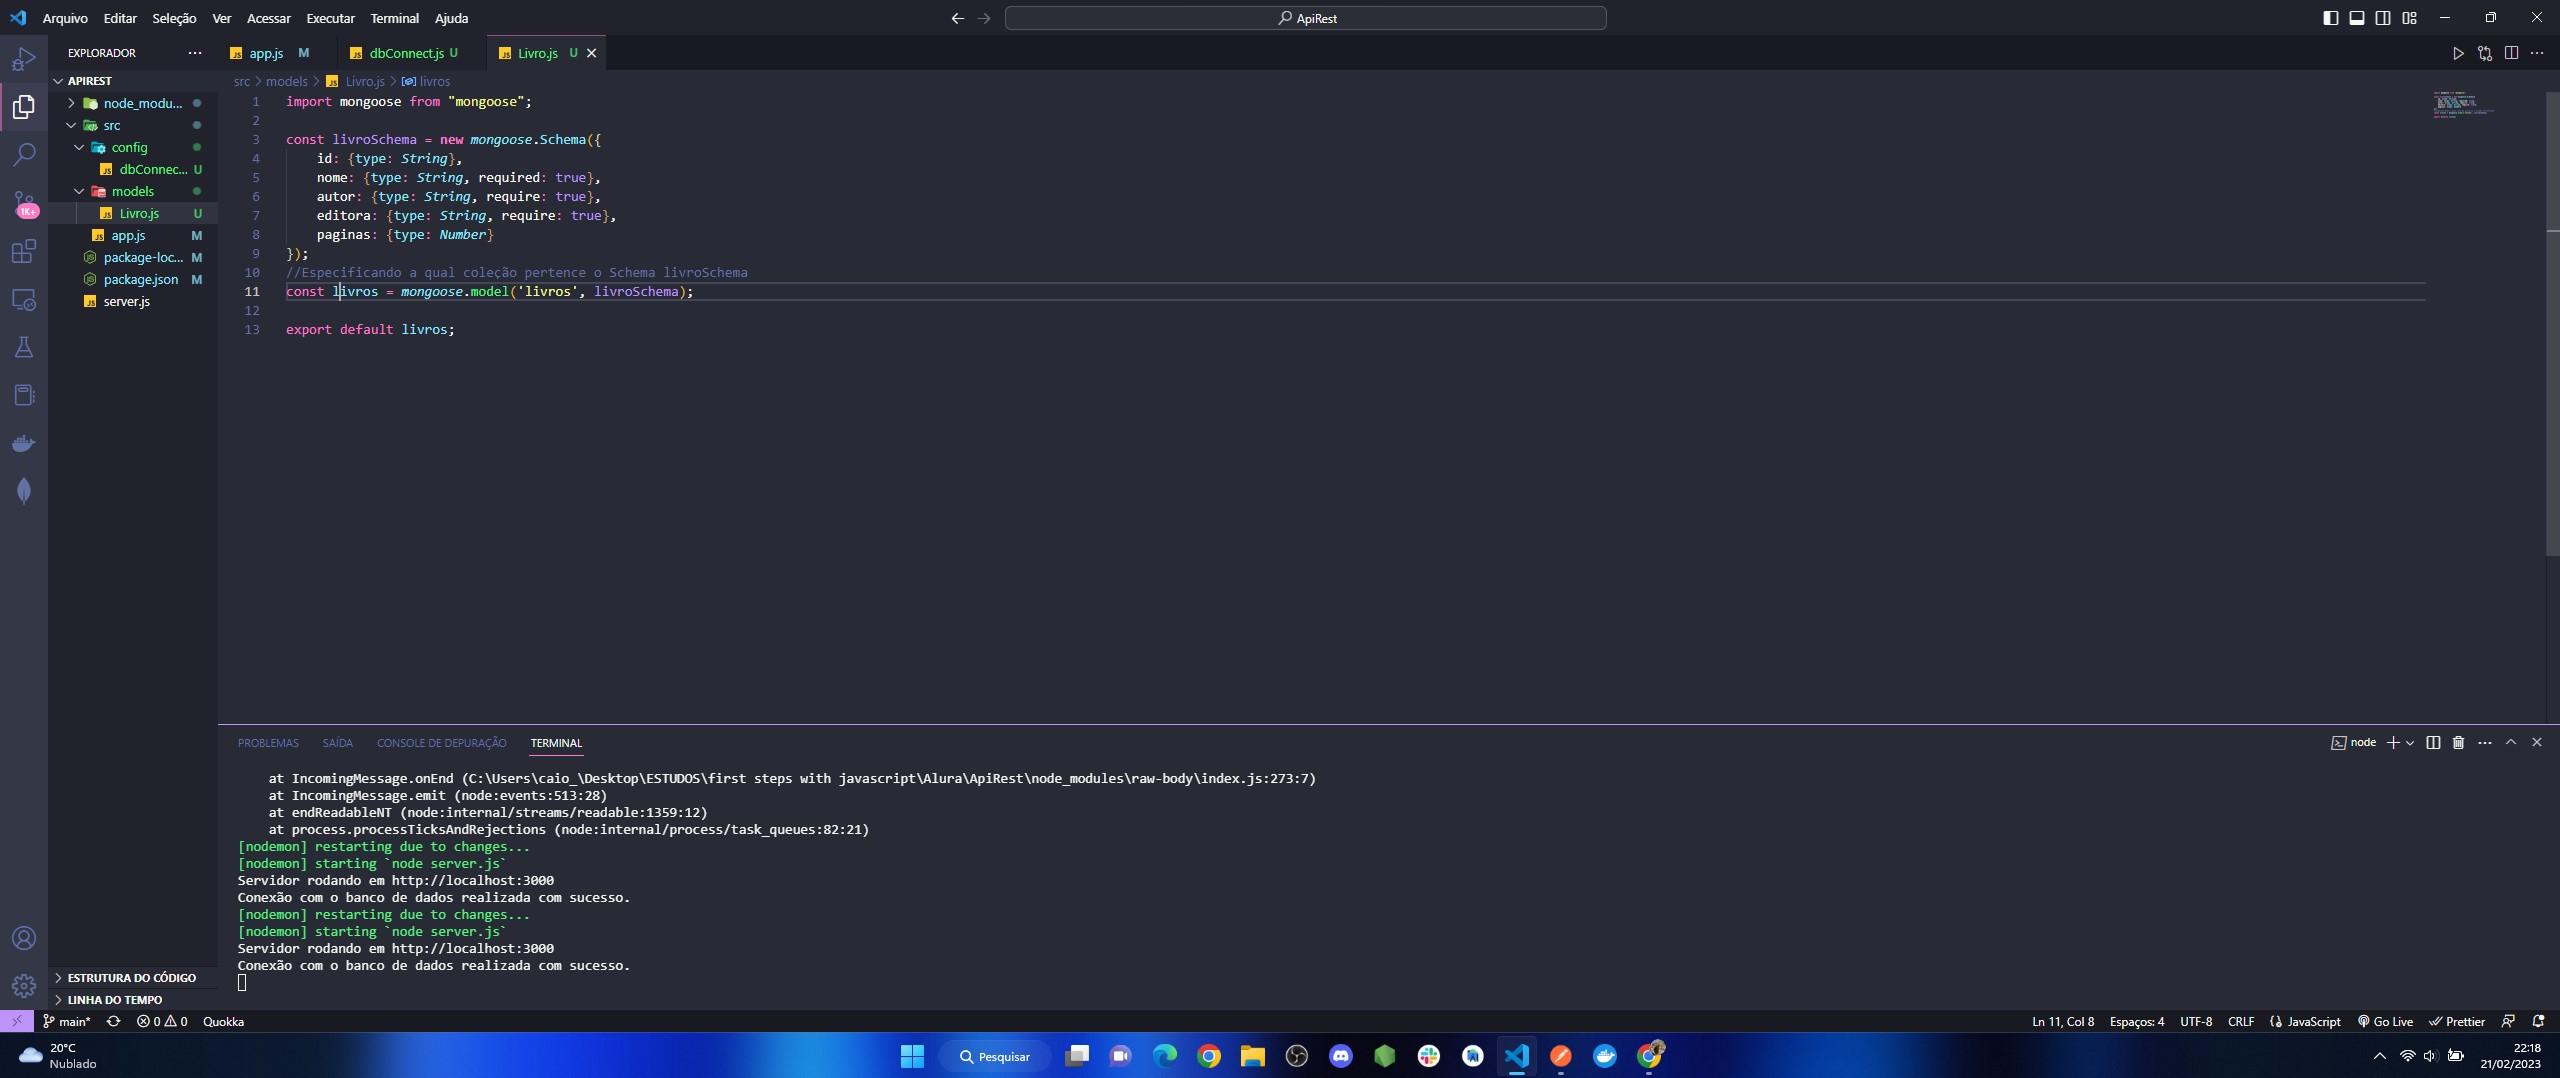Kill terminal with trash icon

2458,742
